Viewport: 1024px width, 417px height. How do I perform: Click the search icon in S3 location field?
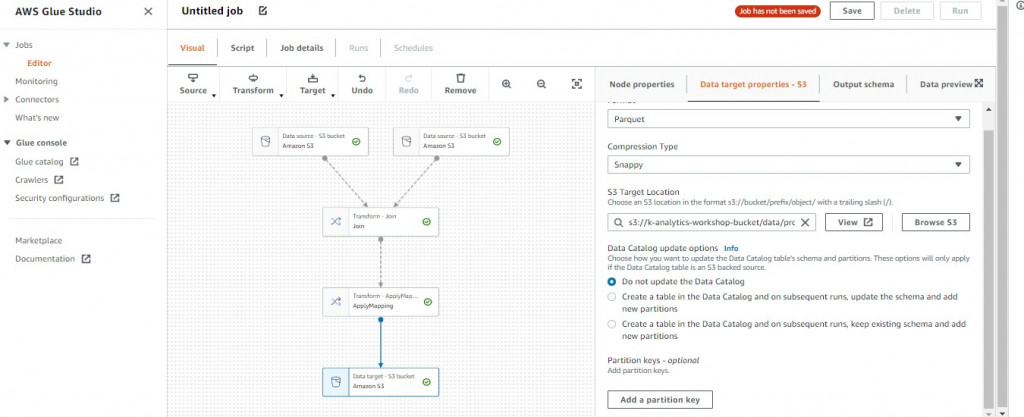(618, 223)
